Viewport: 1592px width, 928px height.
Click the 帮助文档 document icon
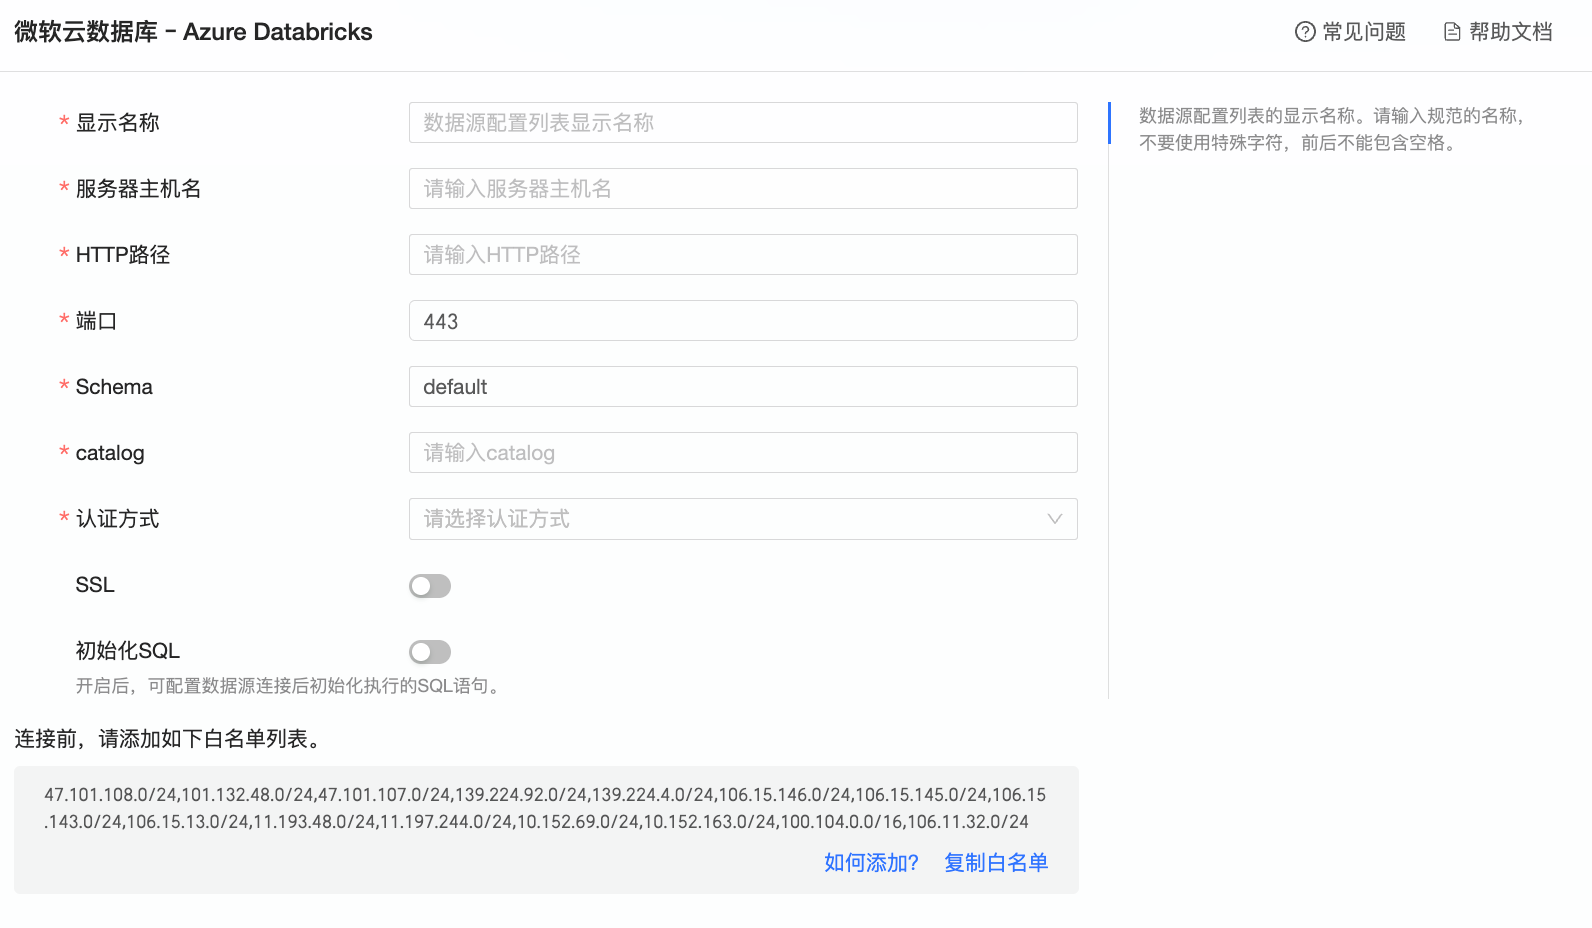click(x=1452, y=32)
